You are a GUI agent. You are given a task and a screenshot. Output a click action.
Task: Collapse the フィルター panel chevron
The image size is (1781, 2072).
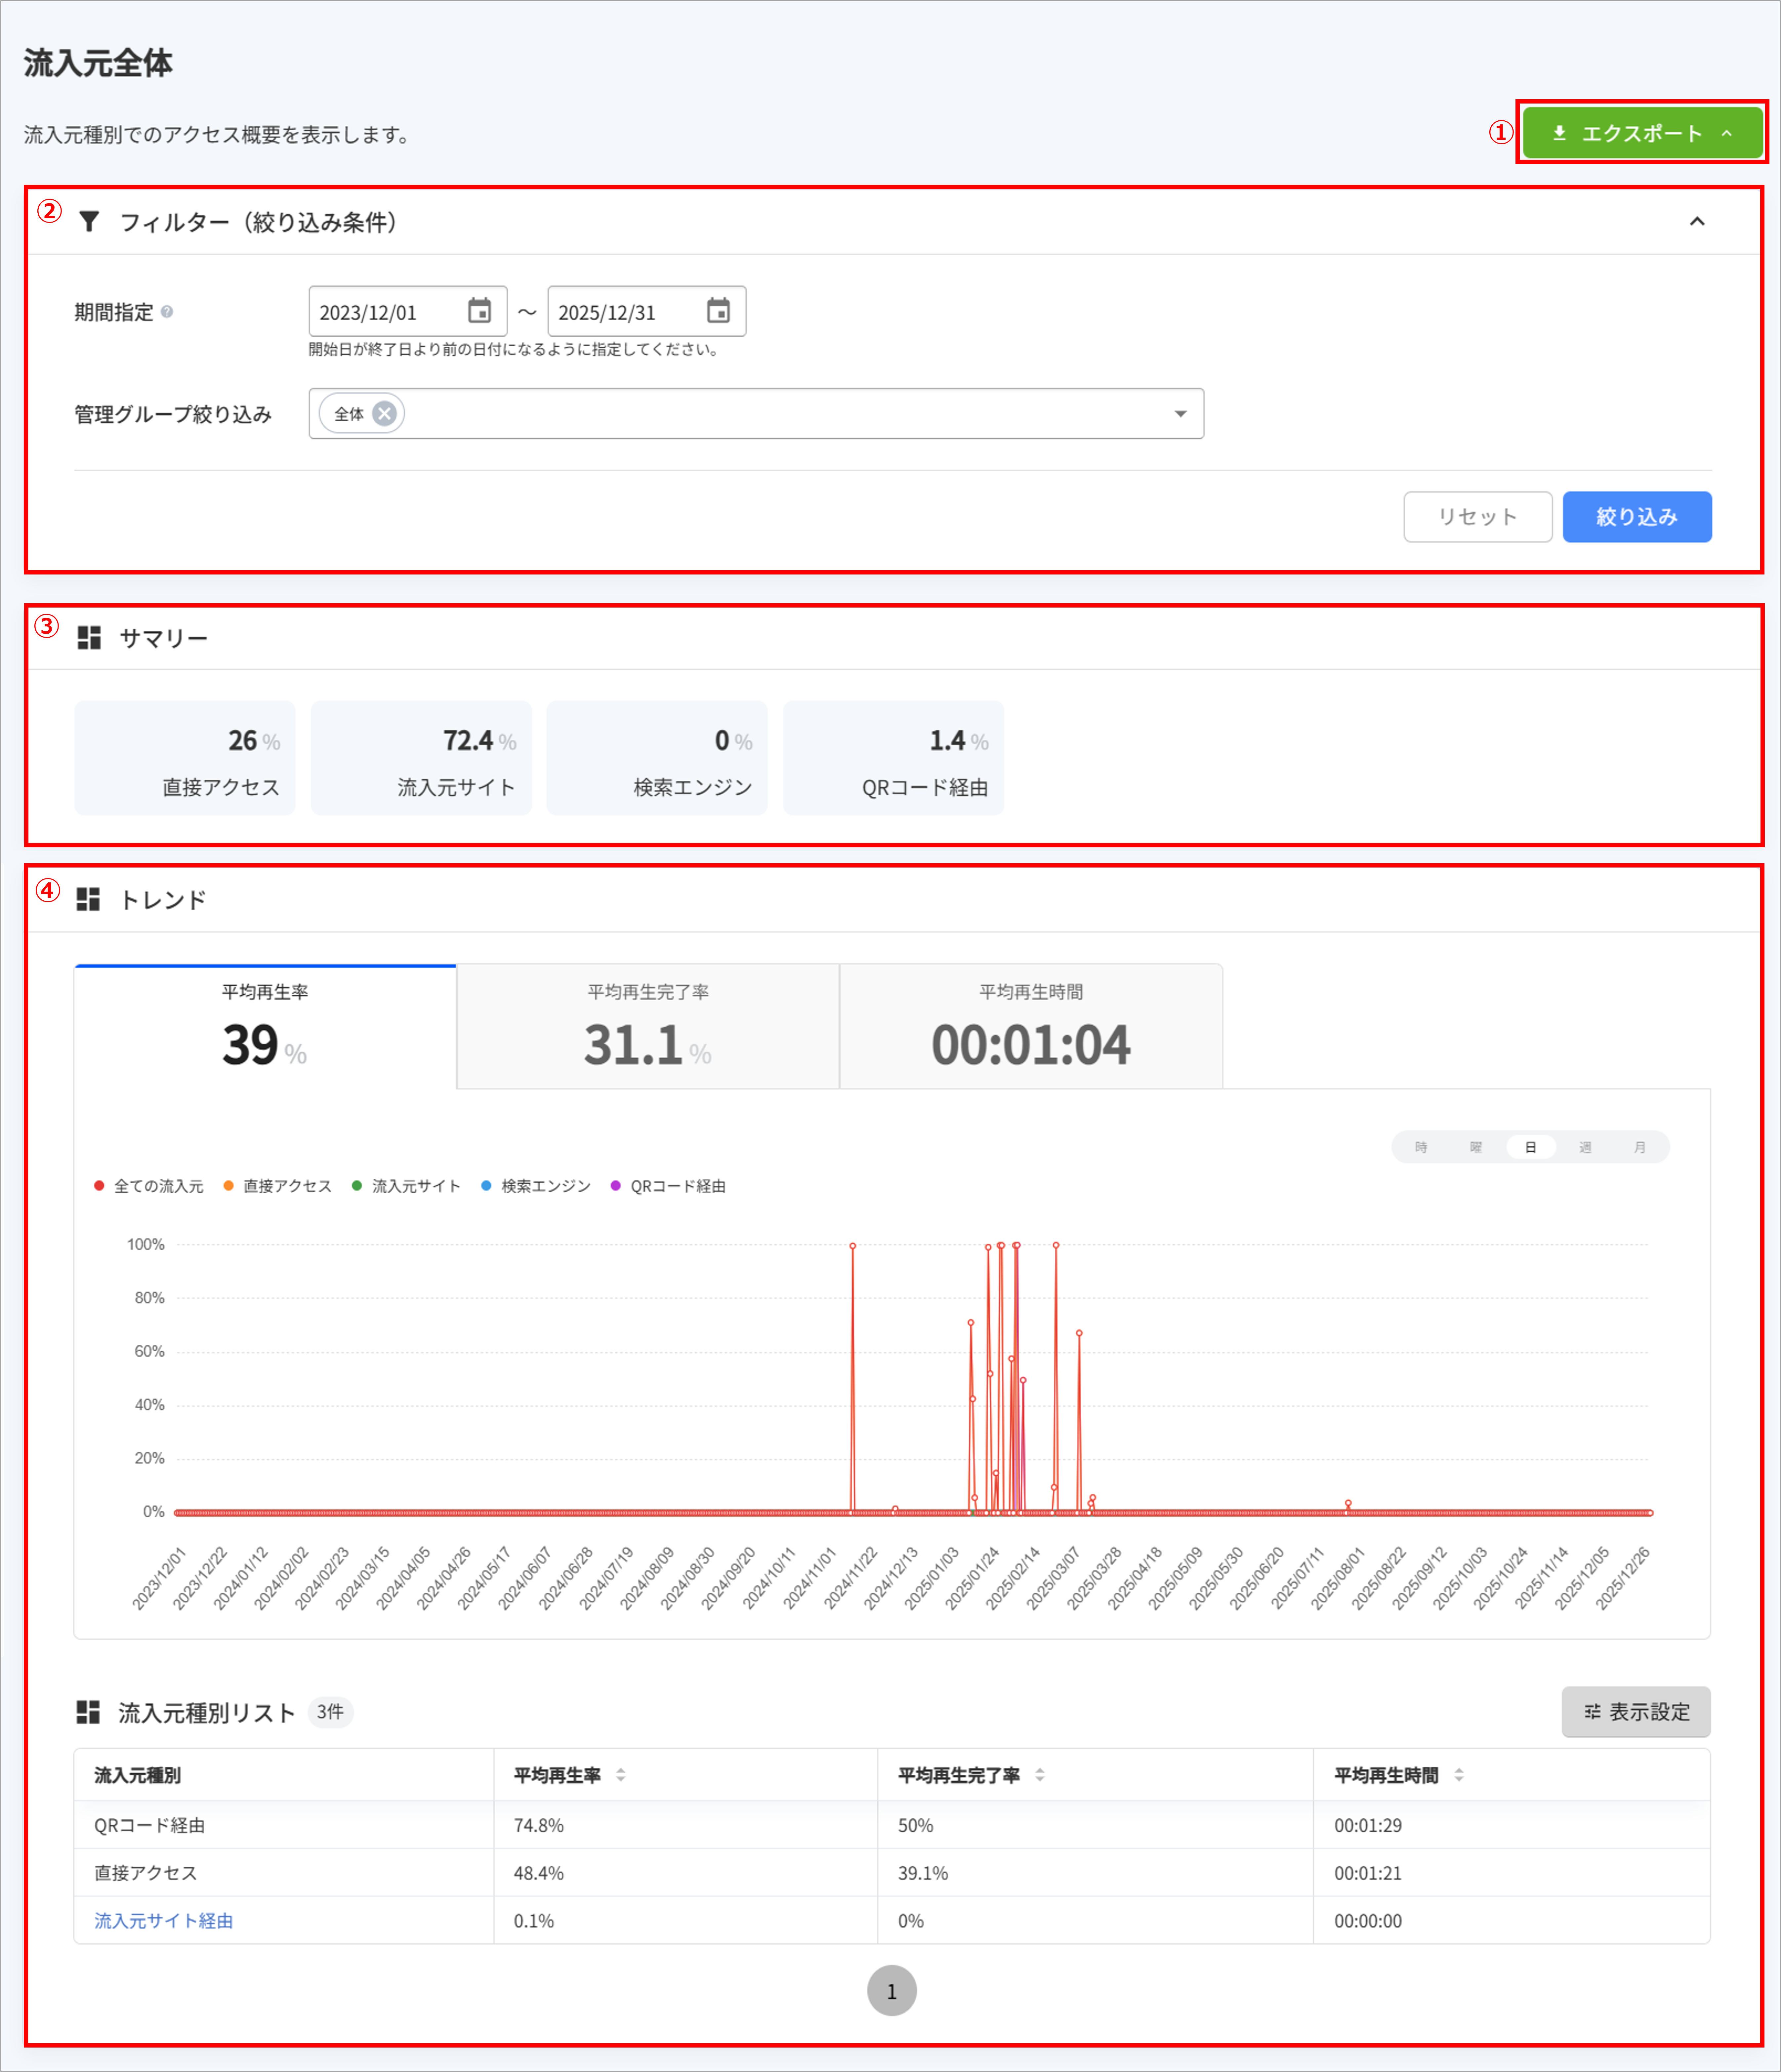point(1697,222)
